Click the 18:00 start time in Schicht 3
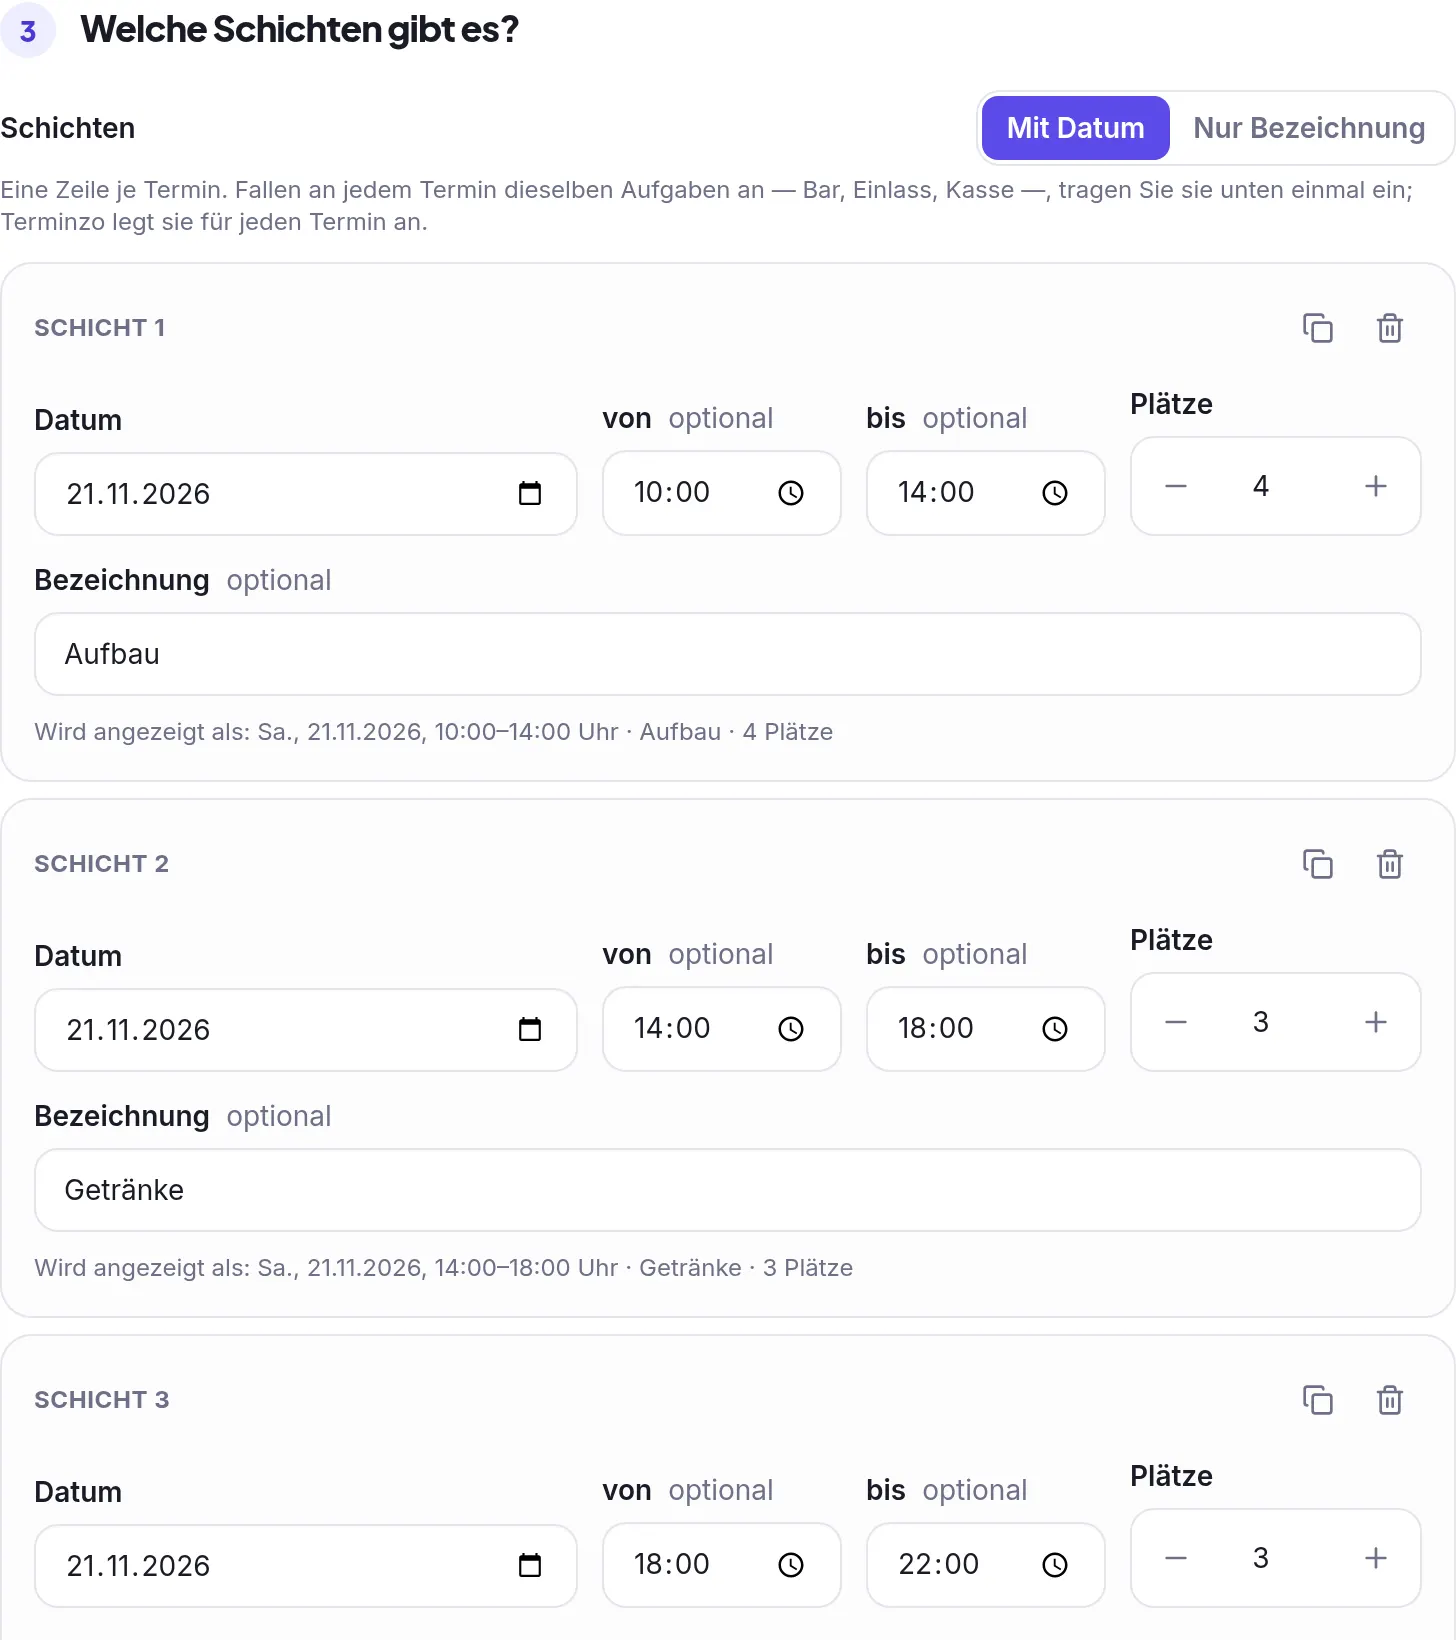 coord(672,1564)
